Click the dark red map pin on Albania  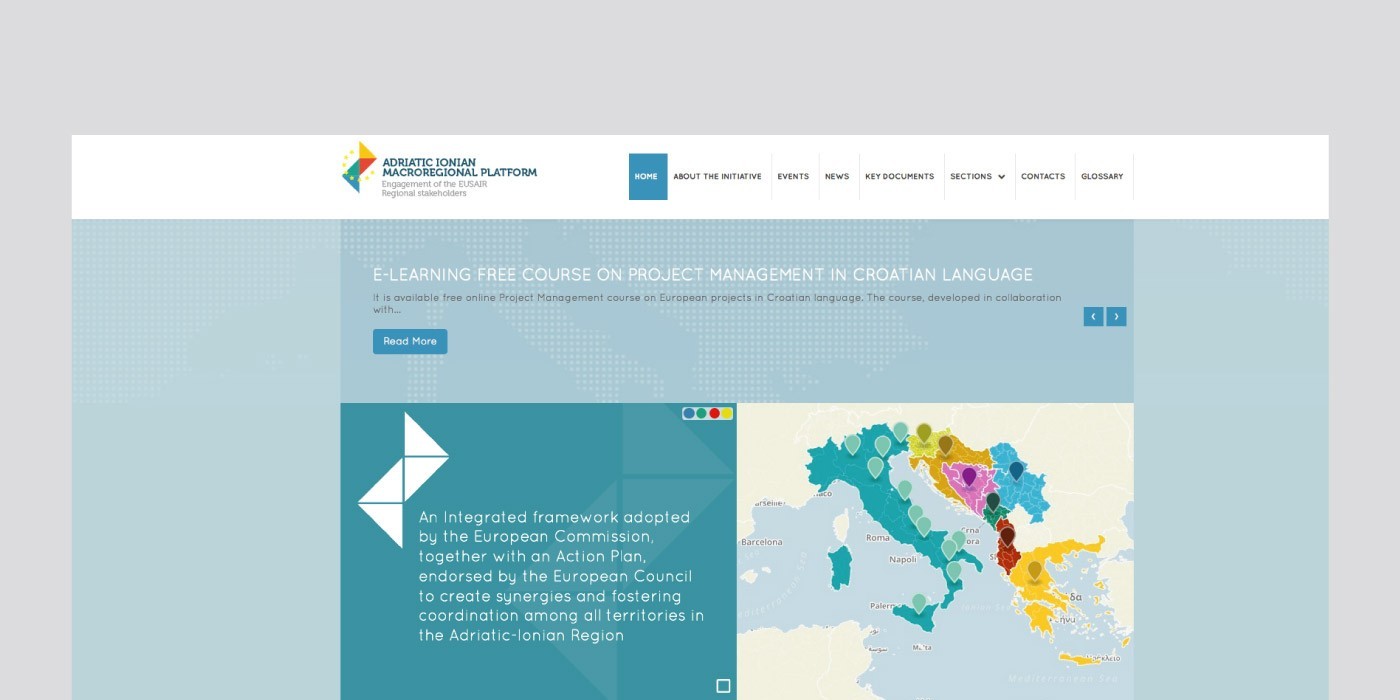(x=1007, y=535)
